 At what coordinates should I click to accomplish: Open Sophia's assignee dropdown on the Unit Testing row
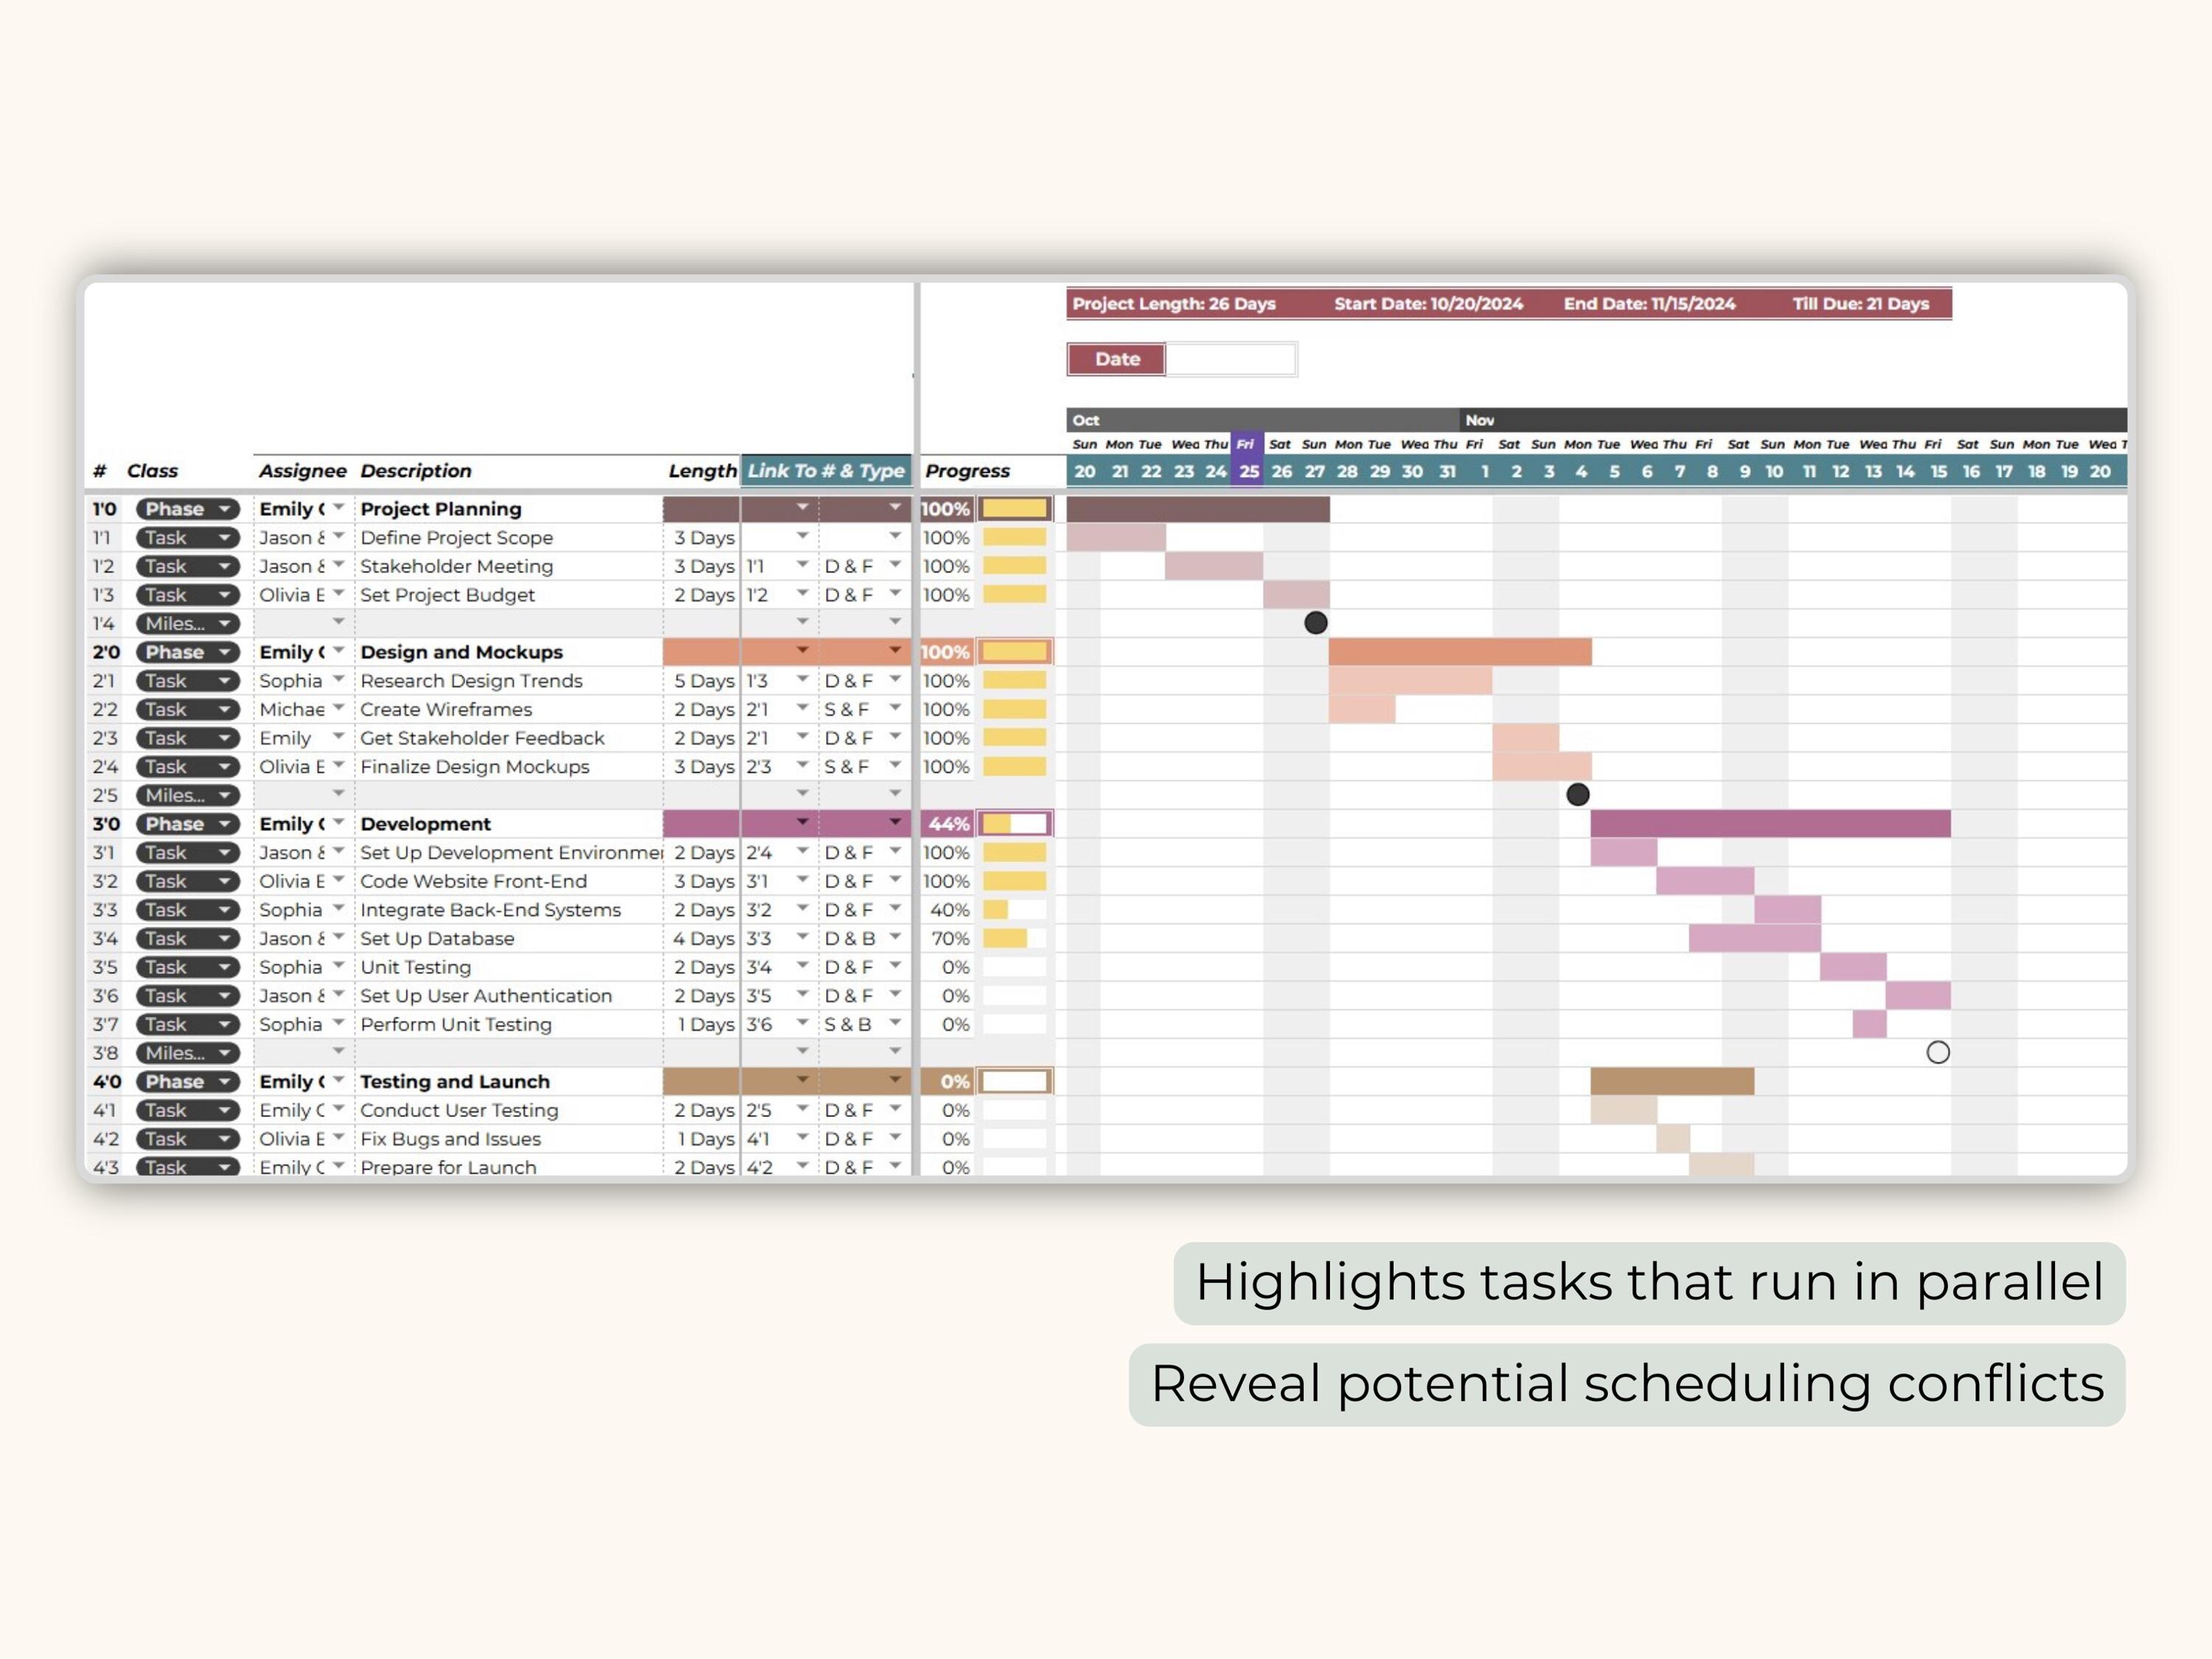point(338,967)
